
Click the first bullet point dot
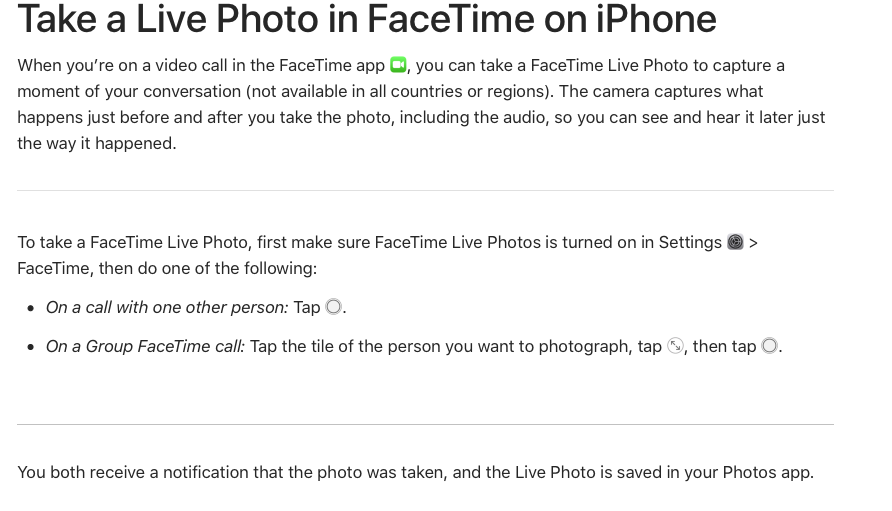point(31,308)
